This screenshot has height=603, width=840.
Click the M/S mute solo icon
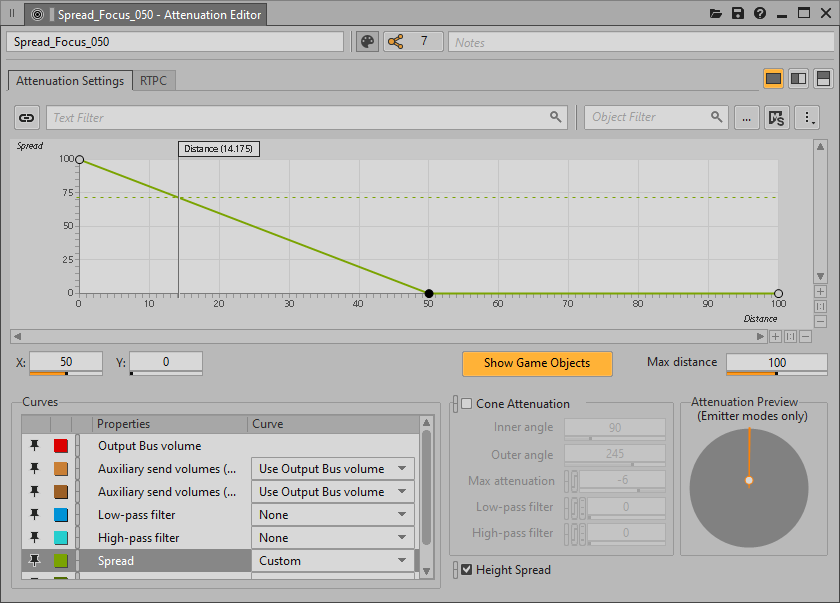coord(776,117)
